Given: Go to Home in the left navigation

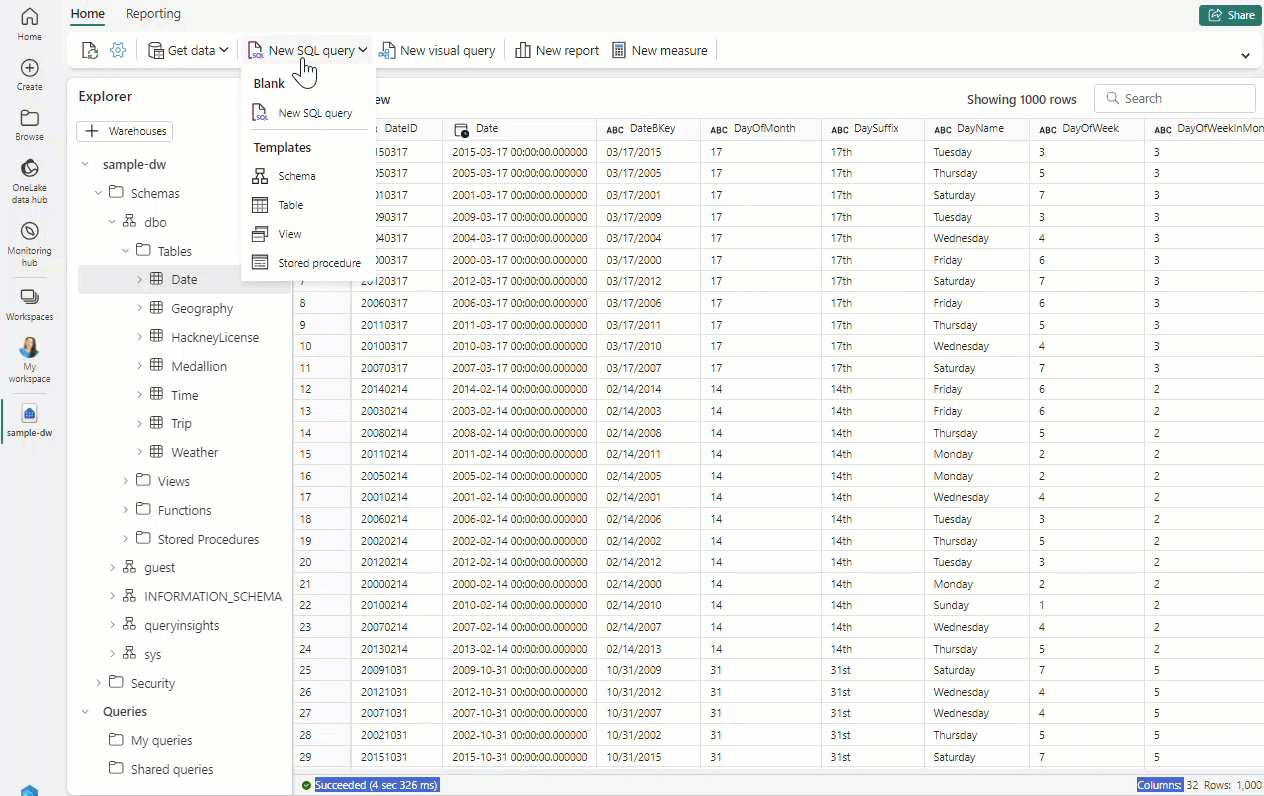Looking at the screenshot, I should pos(29,24).
